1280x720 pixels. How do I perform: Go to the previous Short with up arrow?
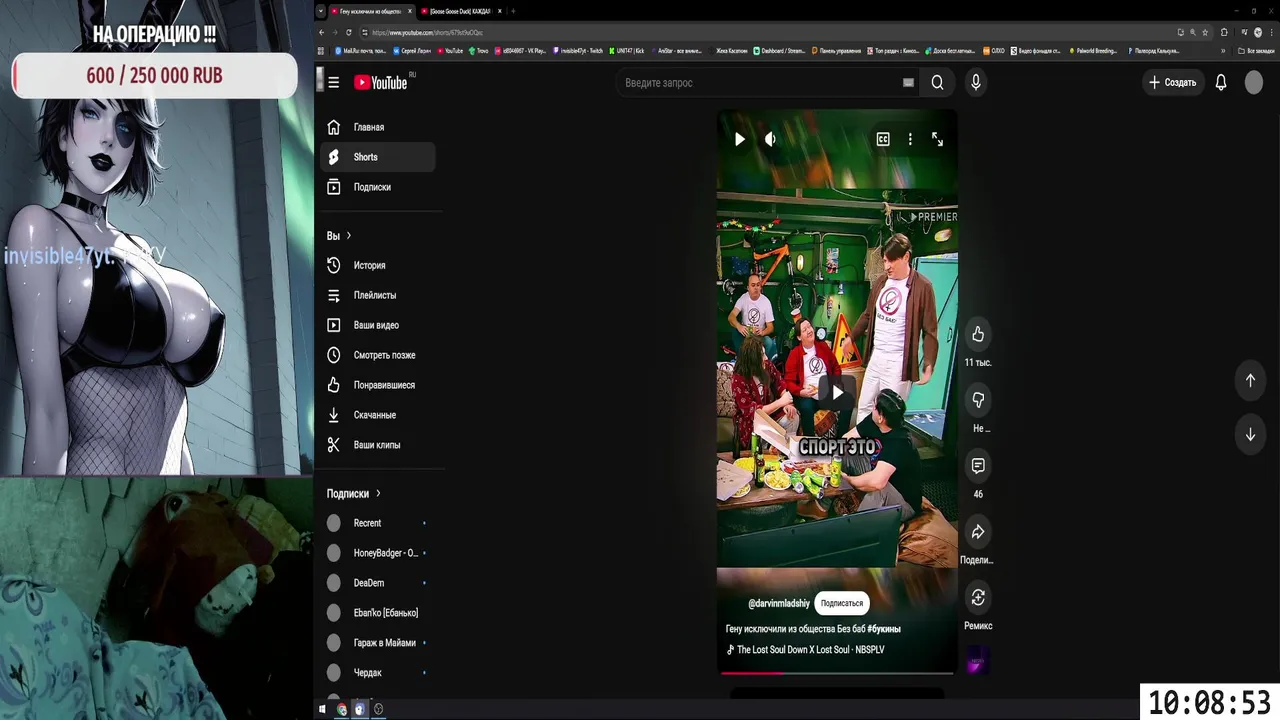click(1250, 380)
